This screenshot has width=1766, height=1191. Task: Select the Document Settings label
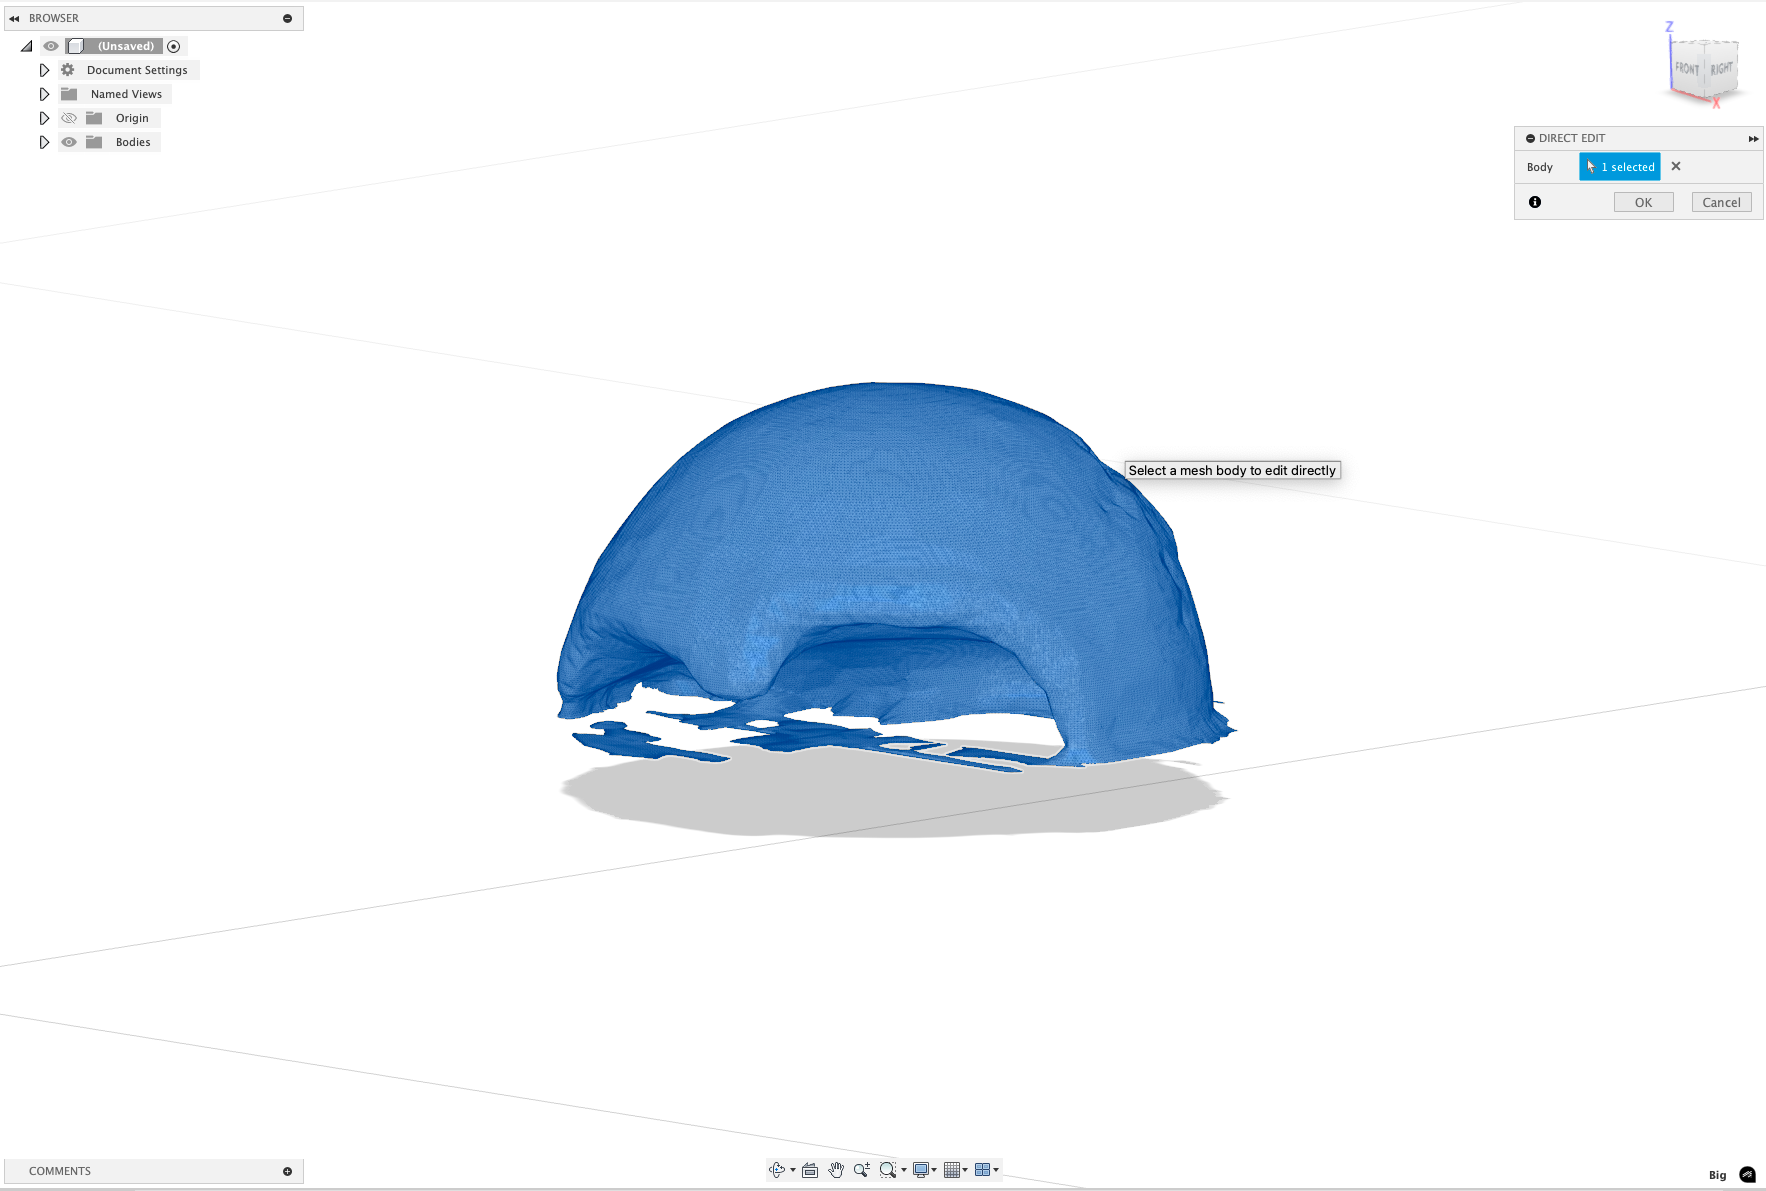(x=137, y=70)
